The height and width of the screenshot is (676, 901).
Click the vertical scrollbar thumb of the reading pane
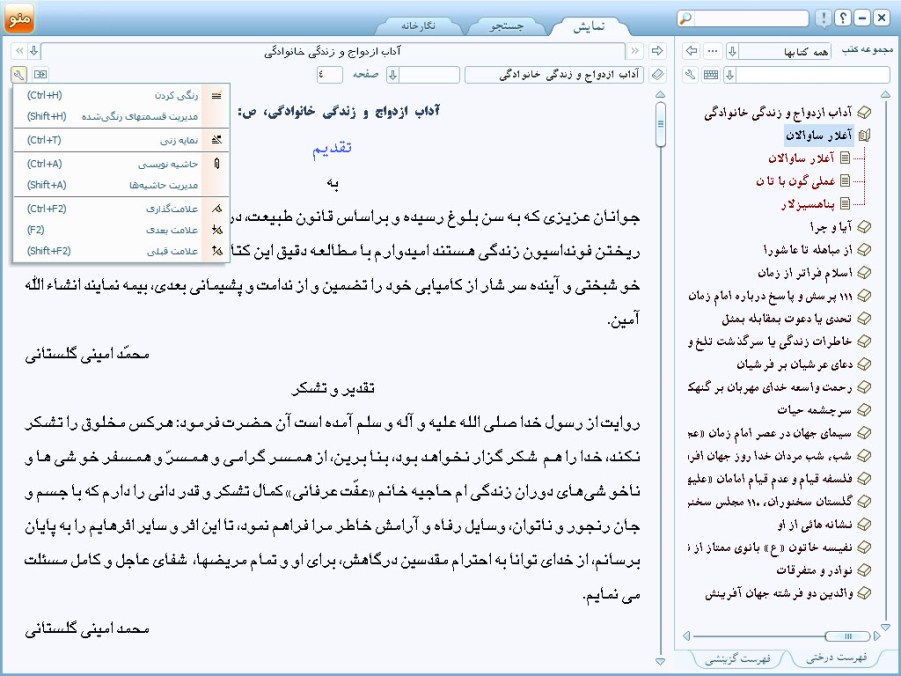(660, 124)
